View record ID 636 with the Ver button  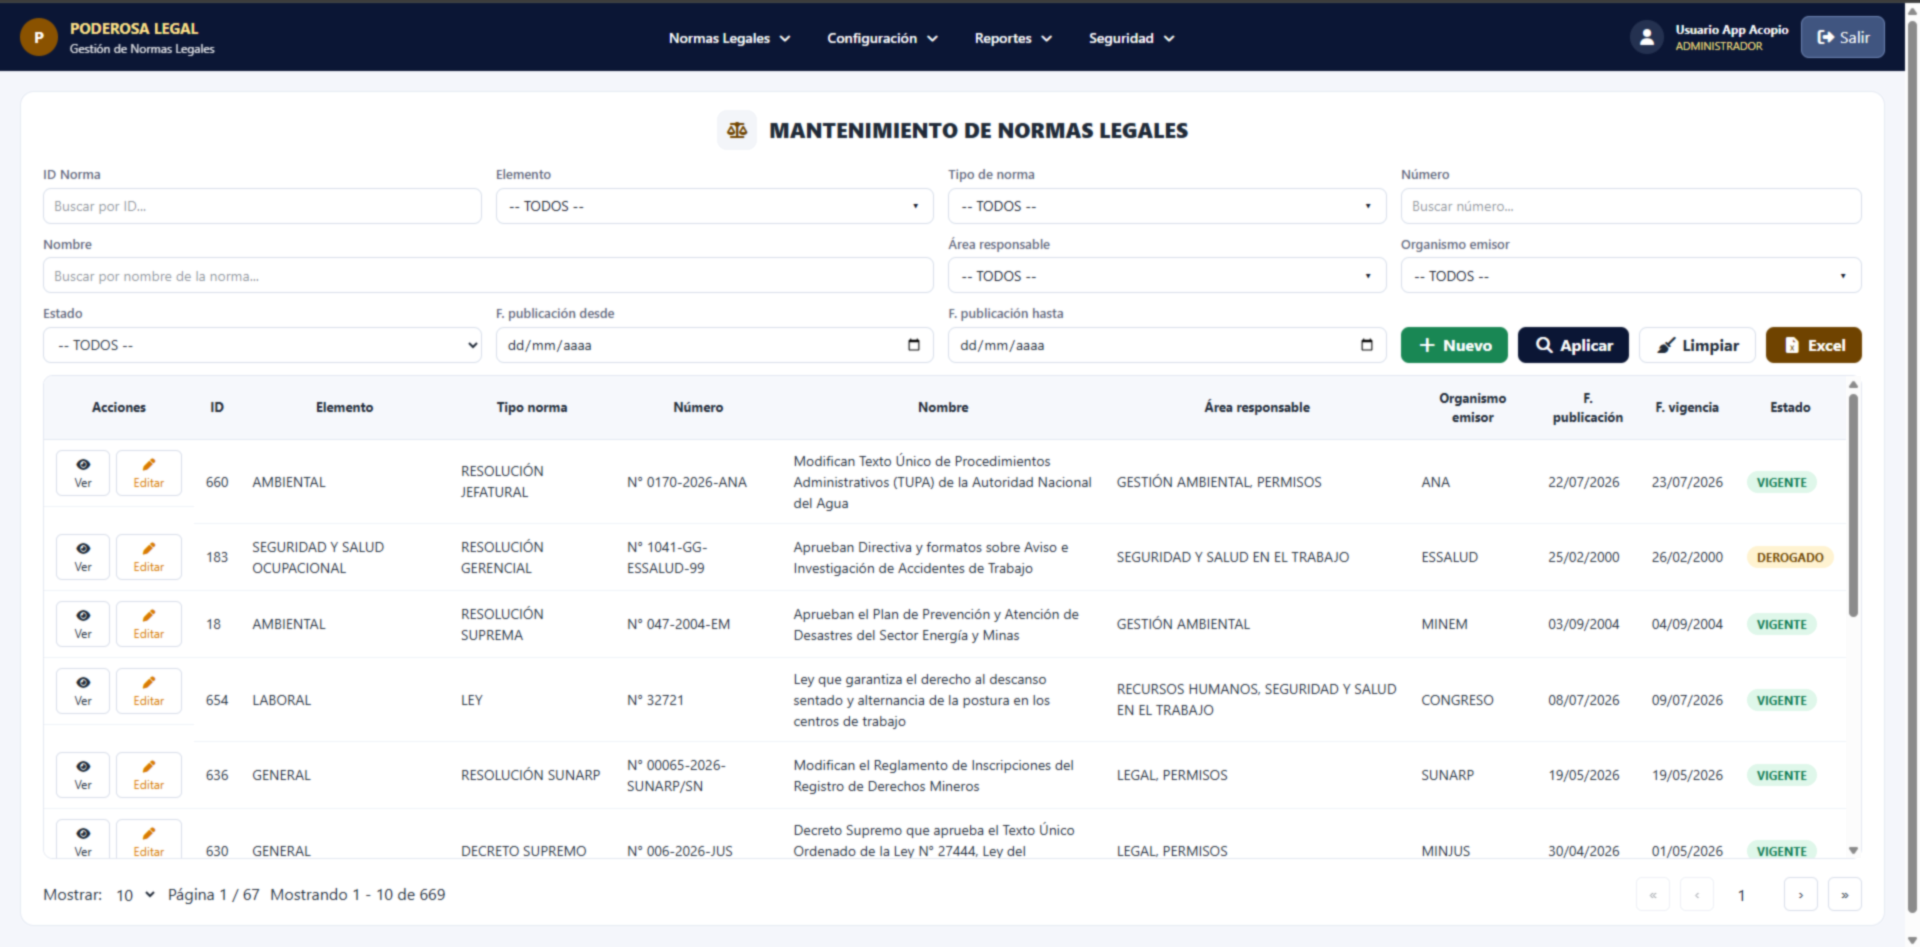click(83, 775)
